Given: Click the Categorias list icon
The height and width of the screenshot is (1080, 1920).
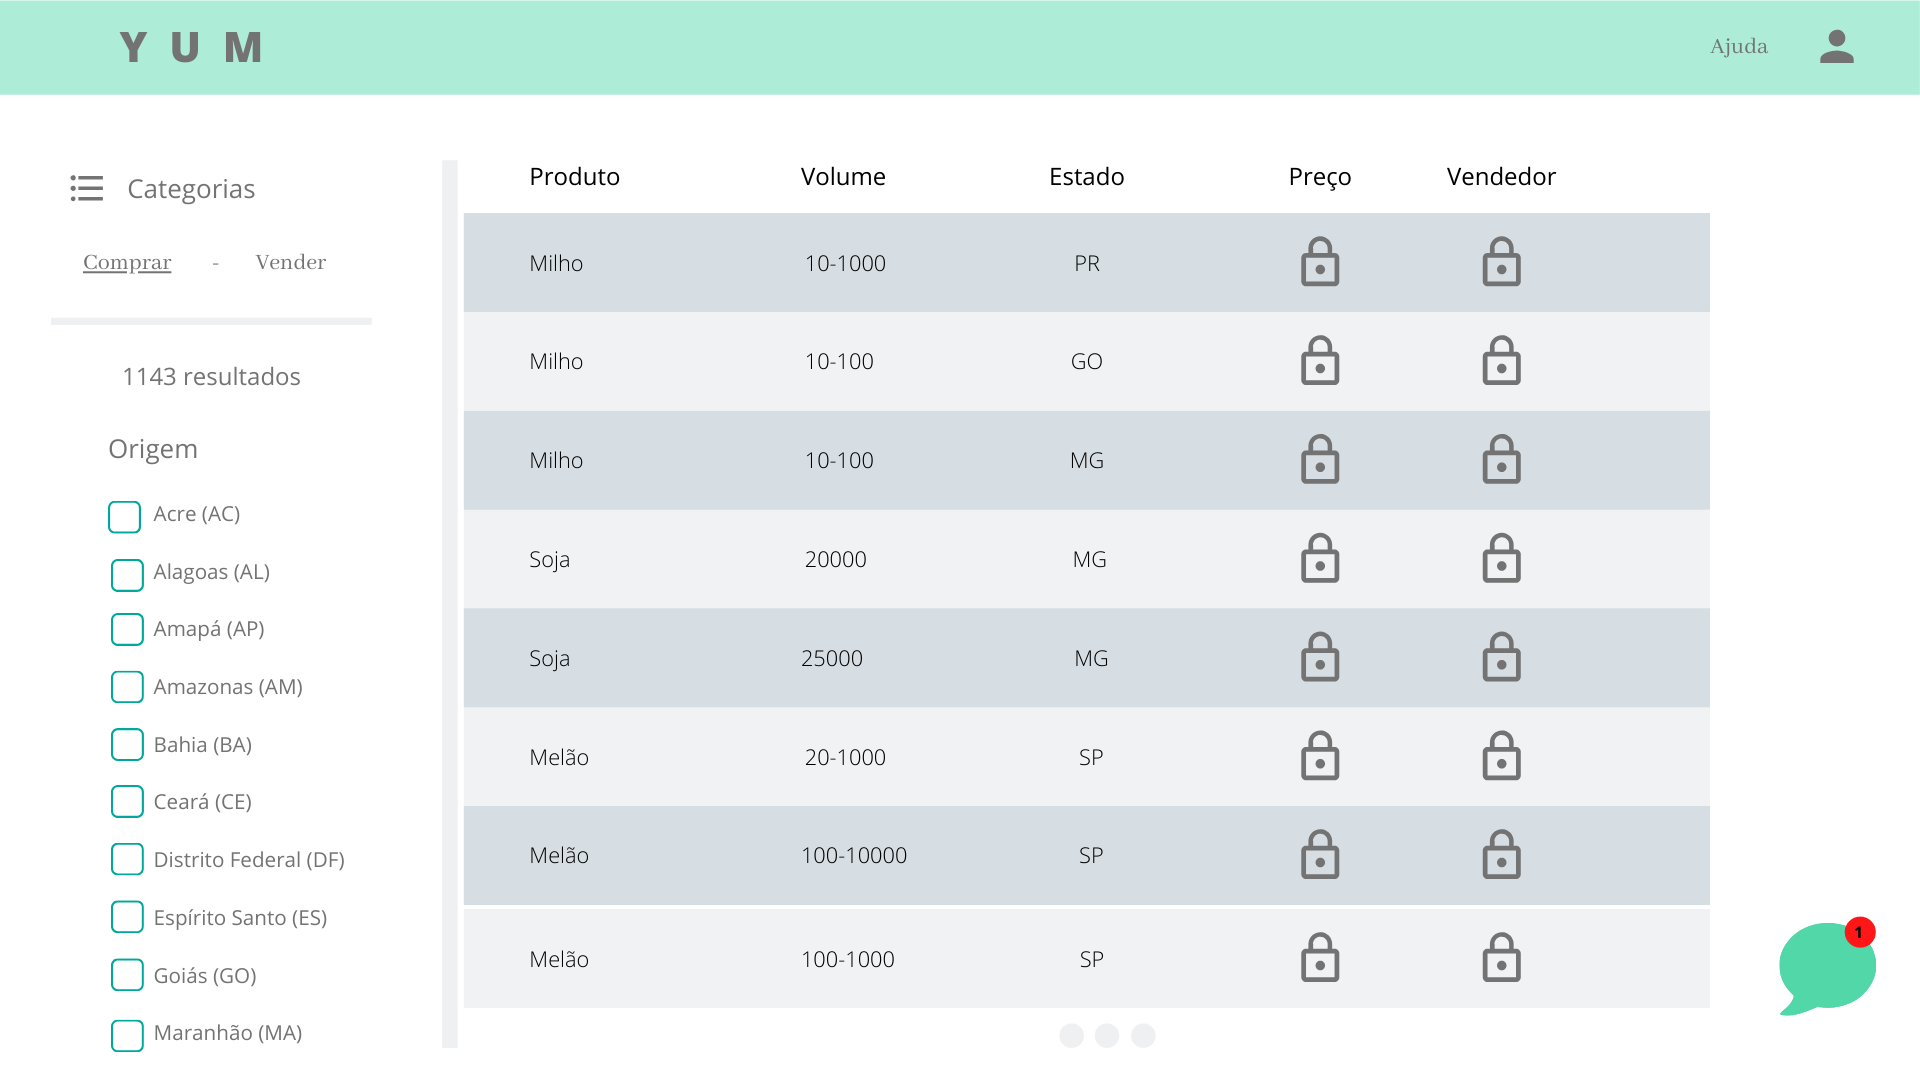Looking at the screenshot, I should pyautogui.click(x=87, y=188).
